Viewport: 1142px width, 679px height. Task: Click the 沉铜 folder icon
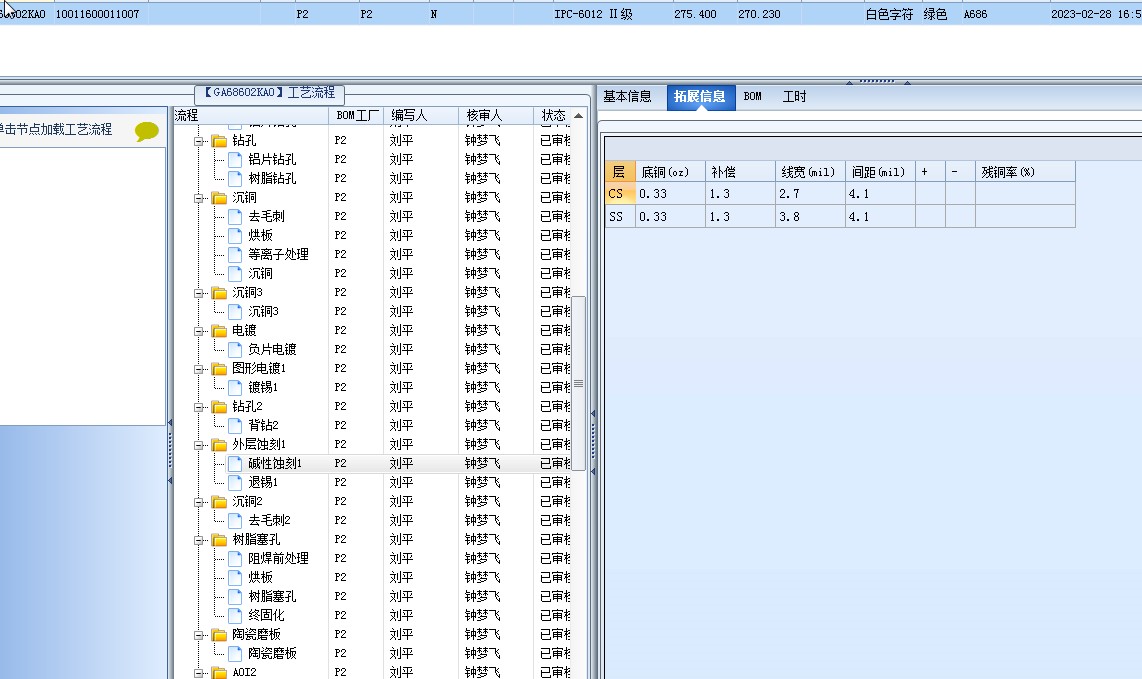coord(219,197)
